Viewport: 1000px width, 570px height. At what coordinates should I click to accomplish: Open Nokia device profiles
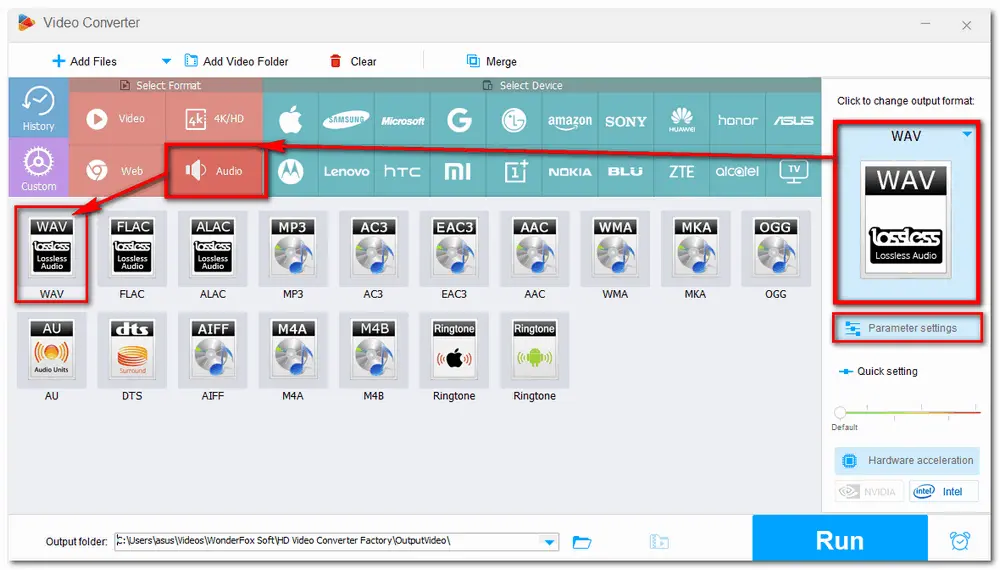coord(570,172)
